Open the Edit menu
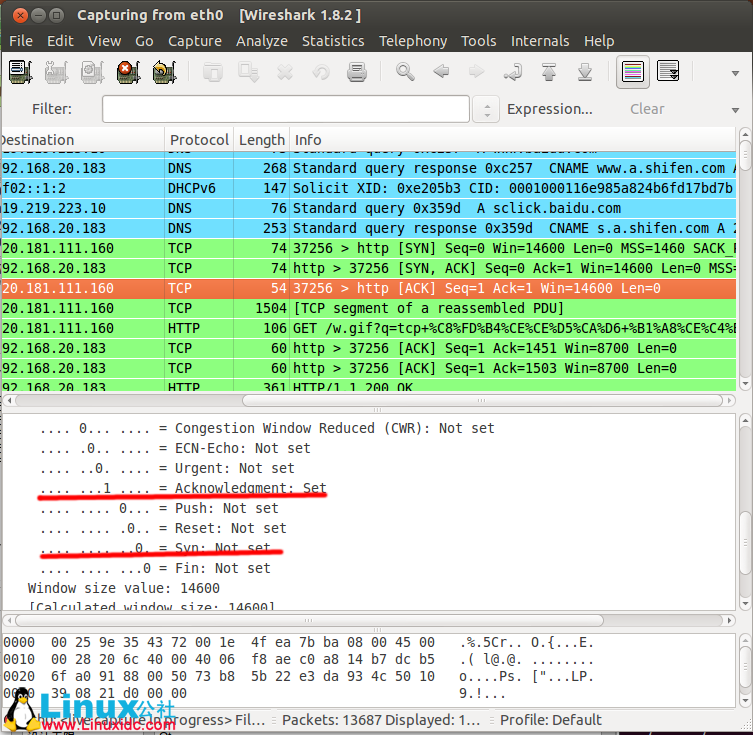The height and width of the screenshot is (735, 753). [61, 41]
